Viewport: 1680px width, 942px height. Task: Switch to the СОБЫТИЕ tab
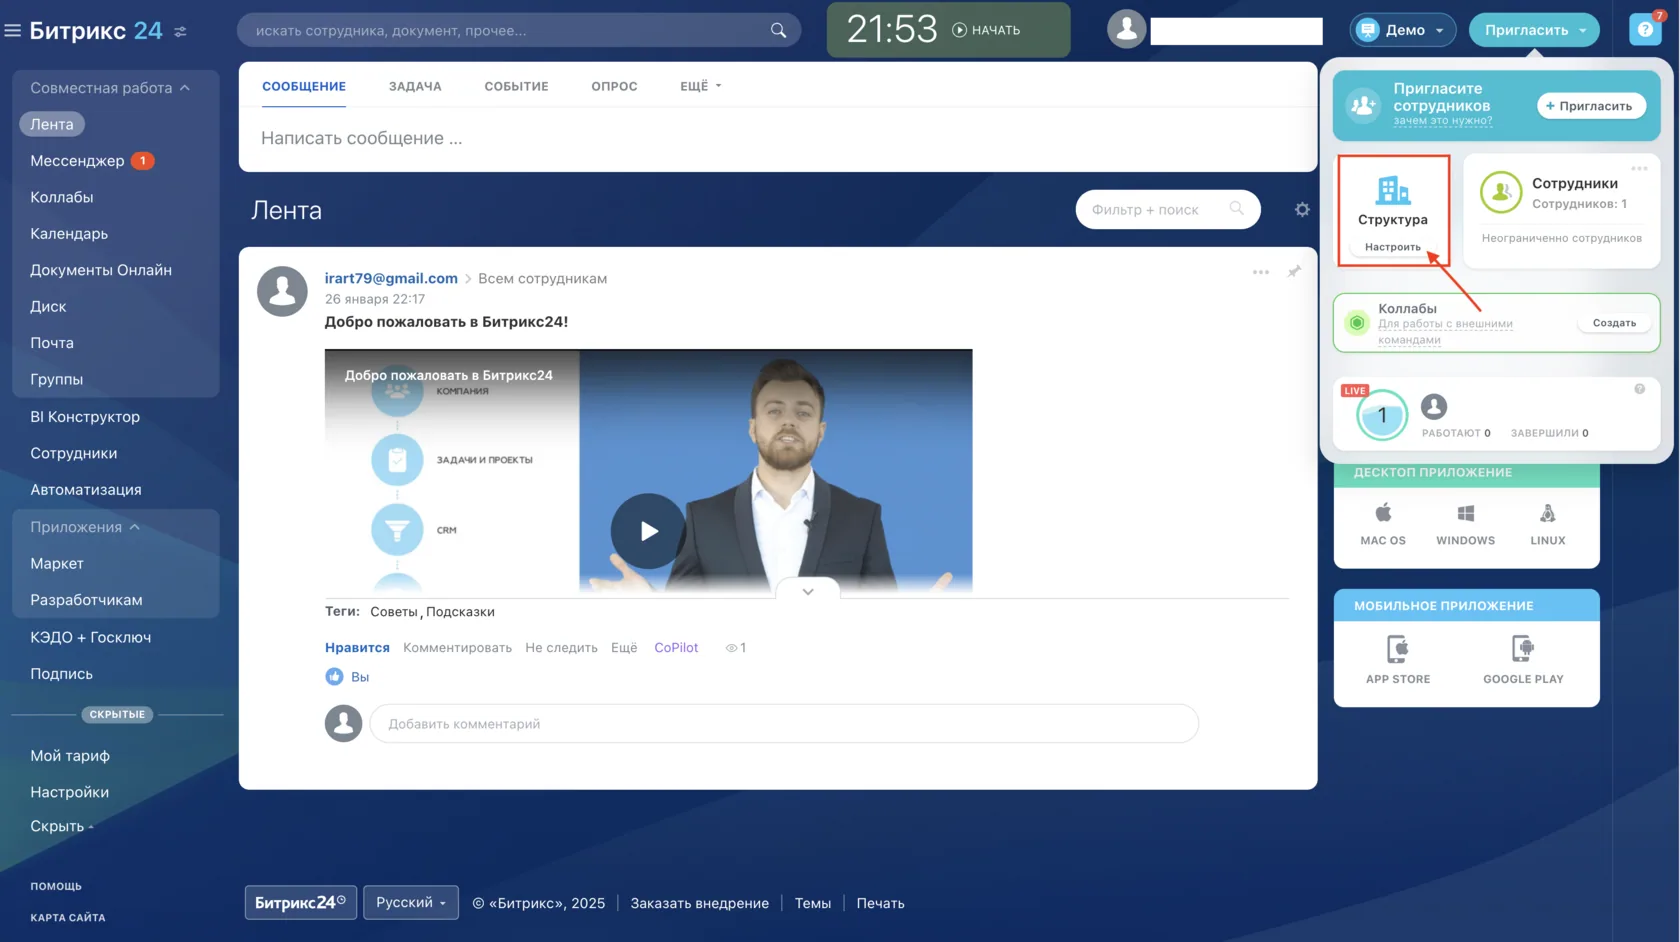[516, 86]
